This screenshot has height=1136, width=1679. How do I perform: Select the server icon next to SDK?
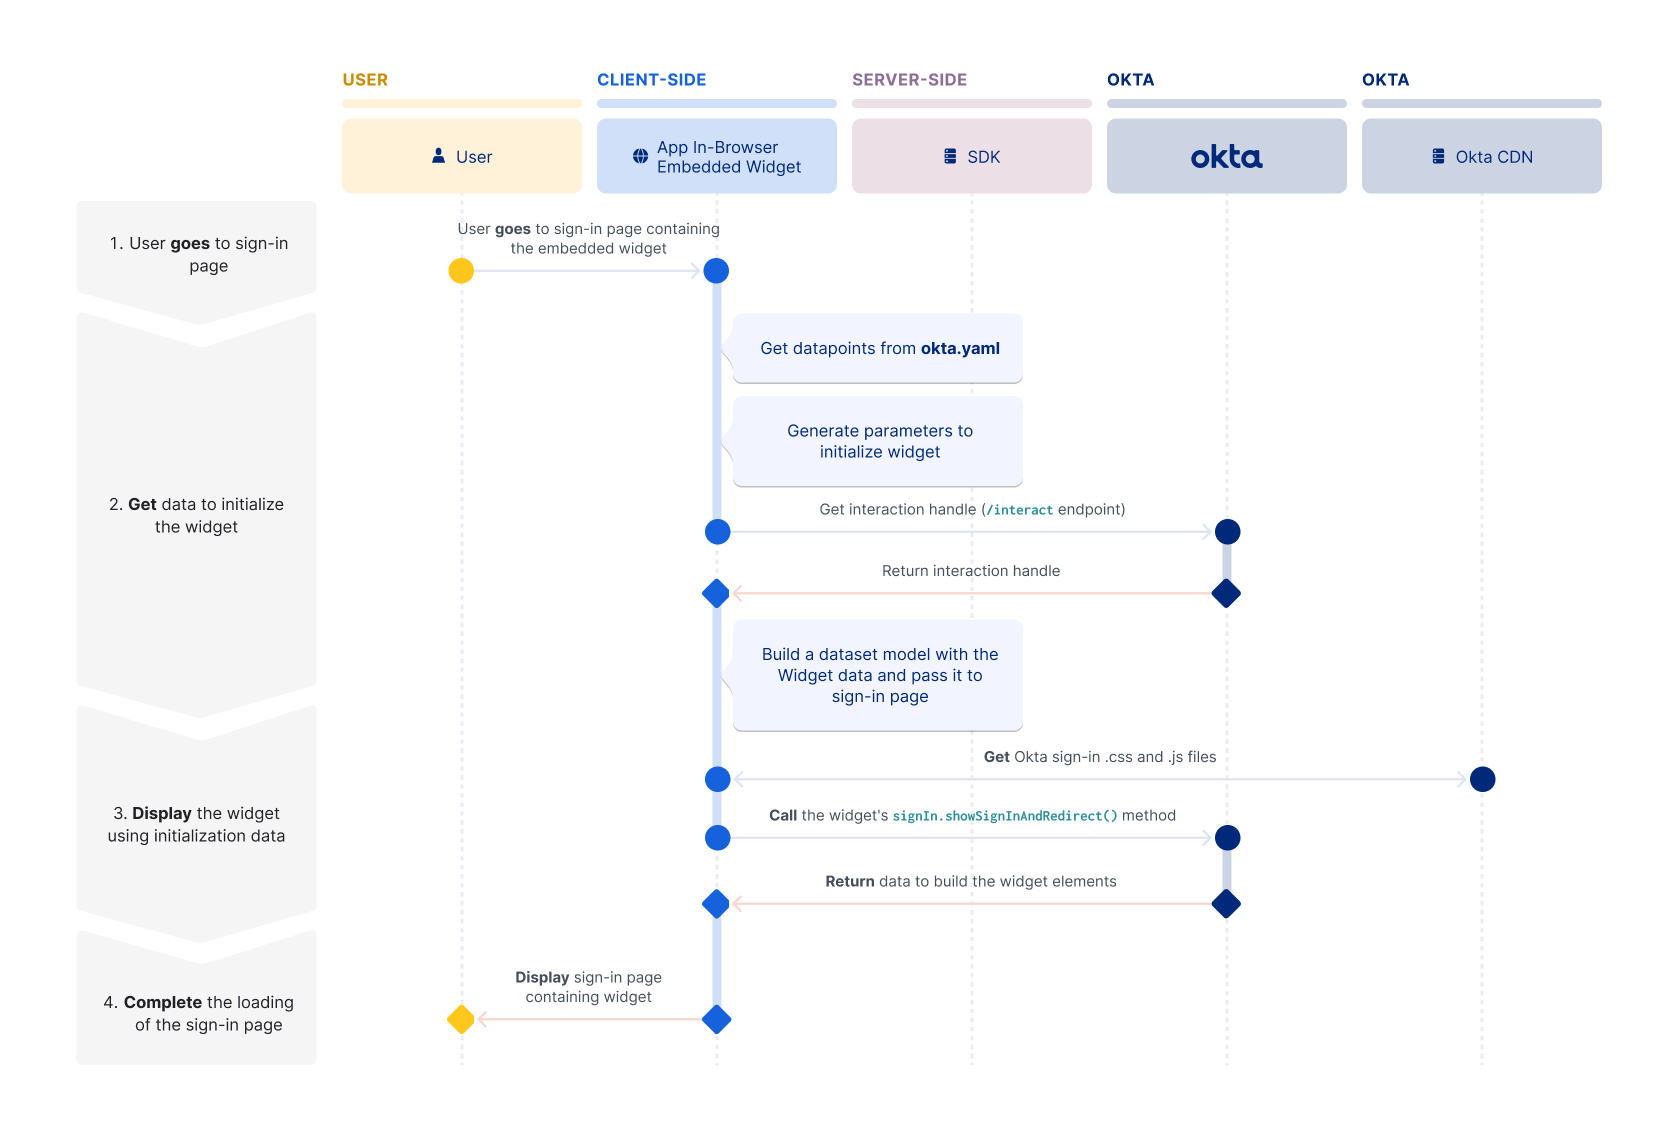pos(950,156)
